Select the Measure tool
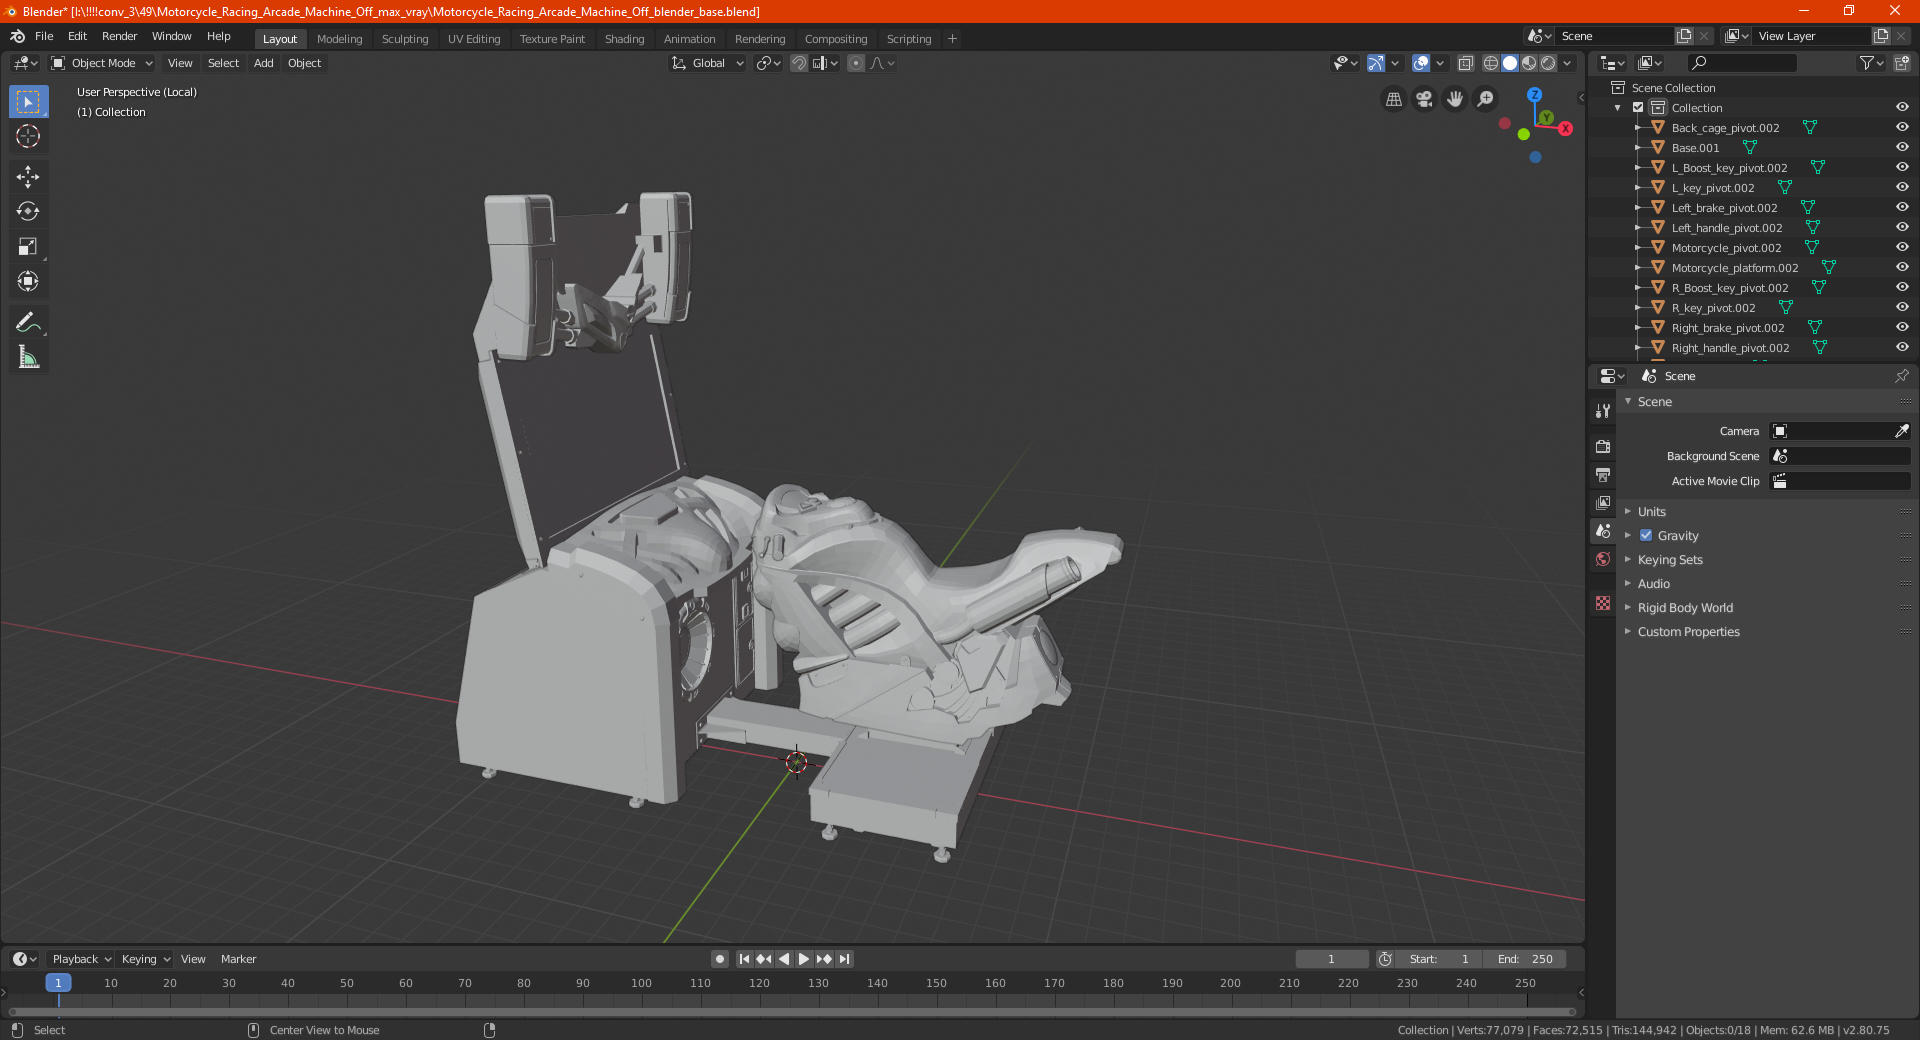The image size is (1920, 1040). point(28,357)
